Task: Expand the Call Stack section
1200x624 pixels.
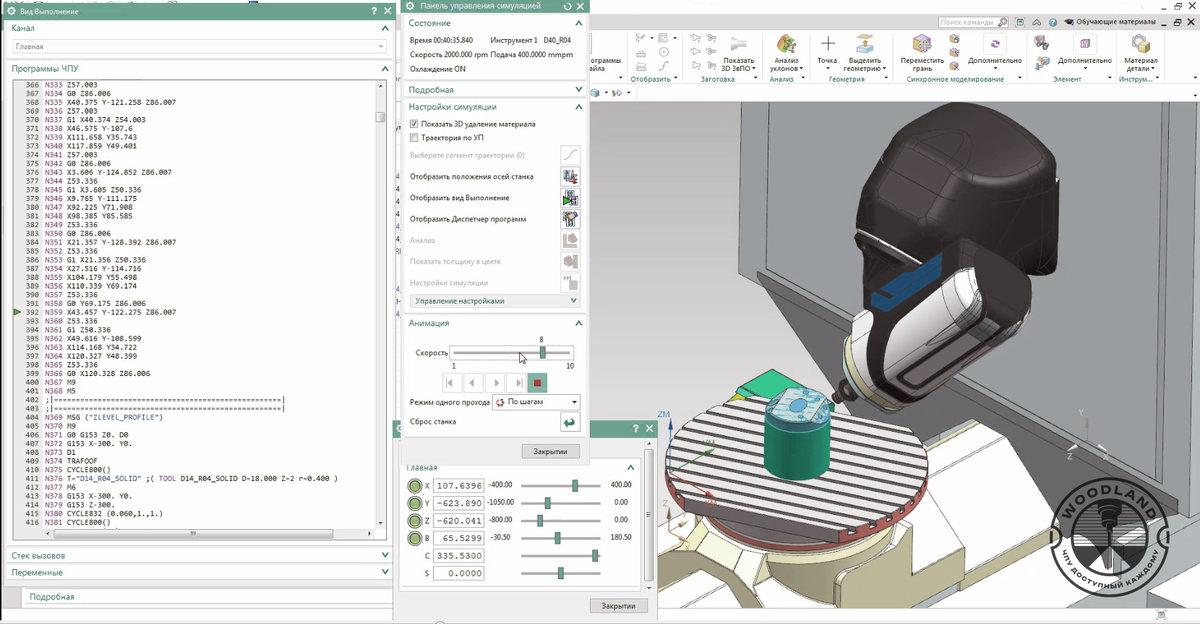Action: point(385,555)
